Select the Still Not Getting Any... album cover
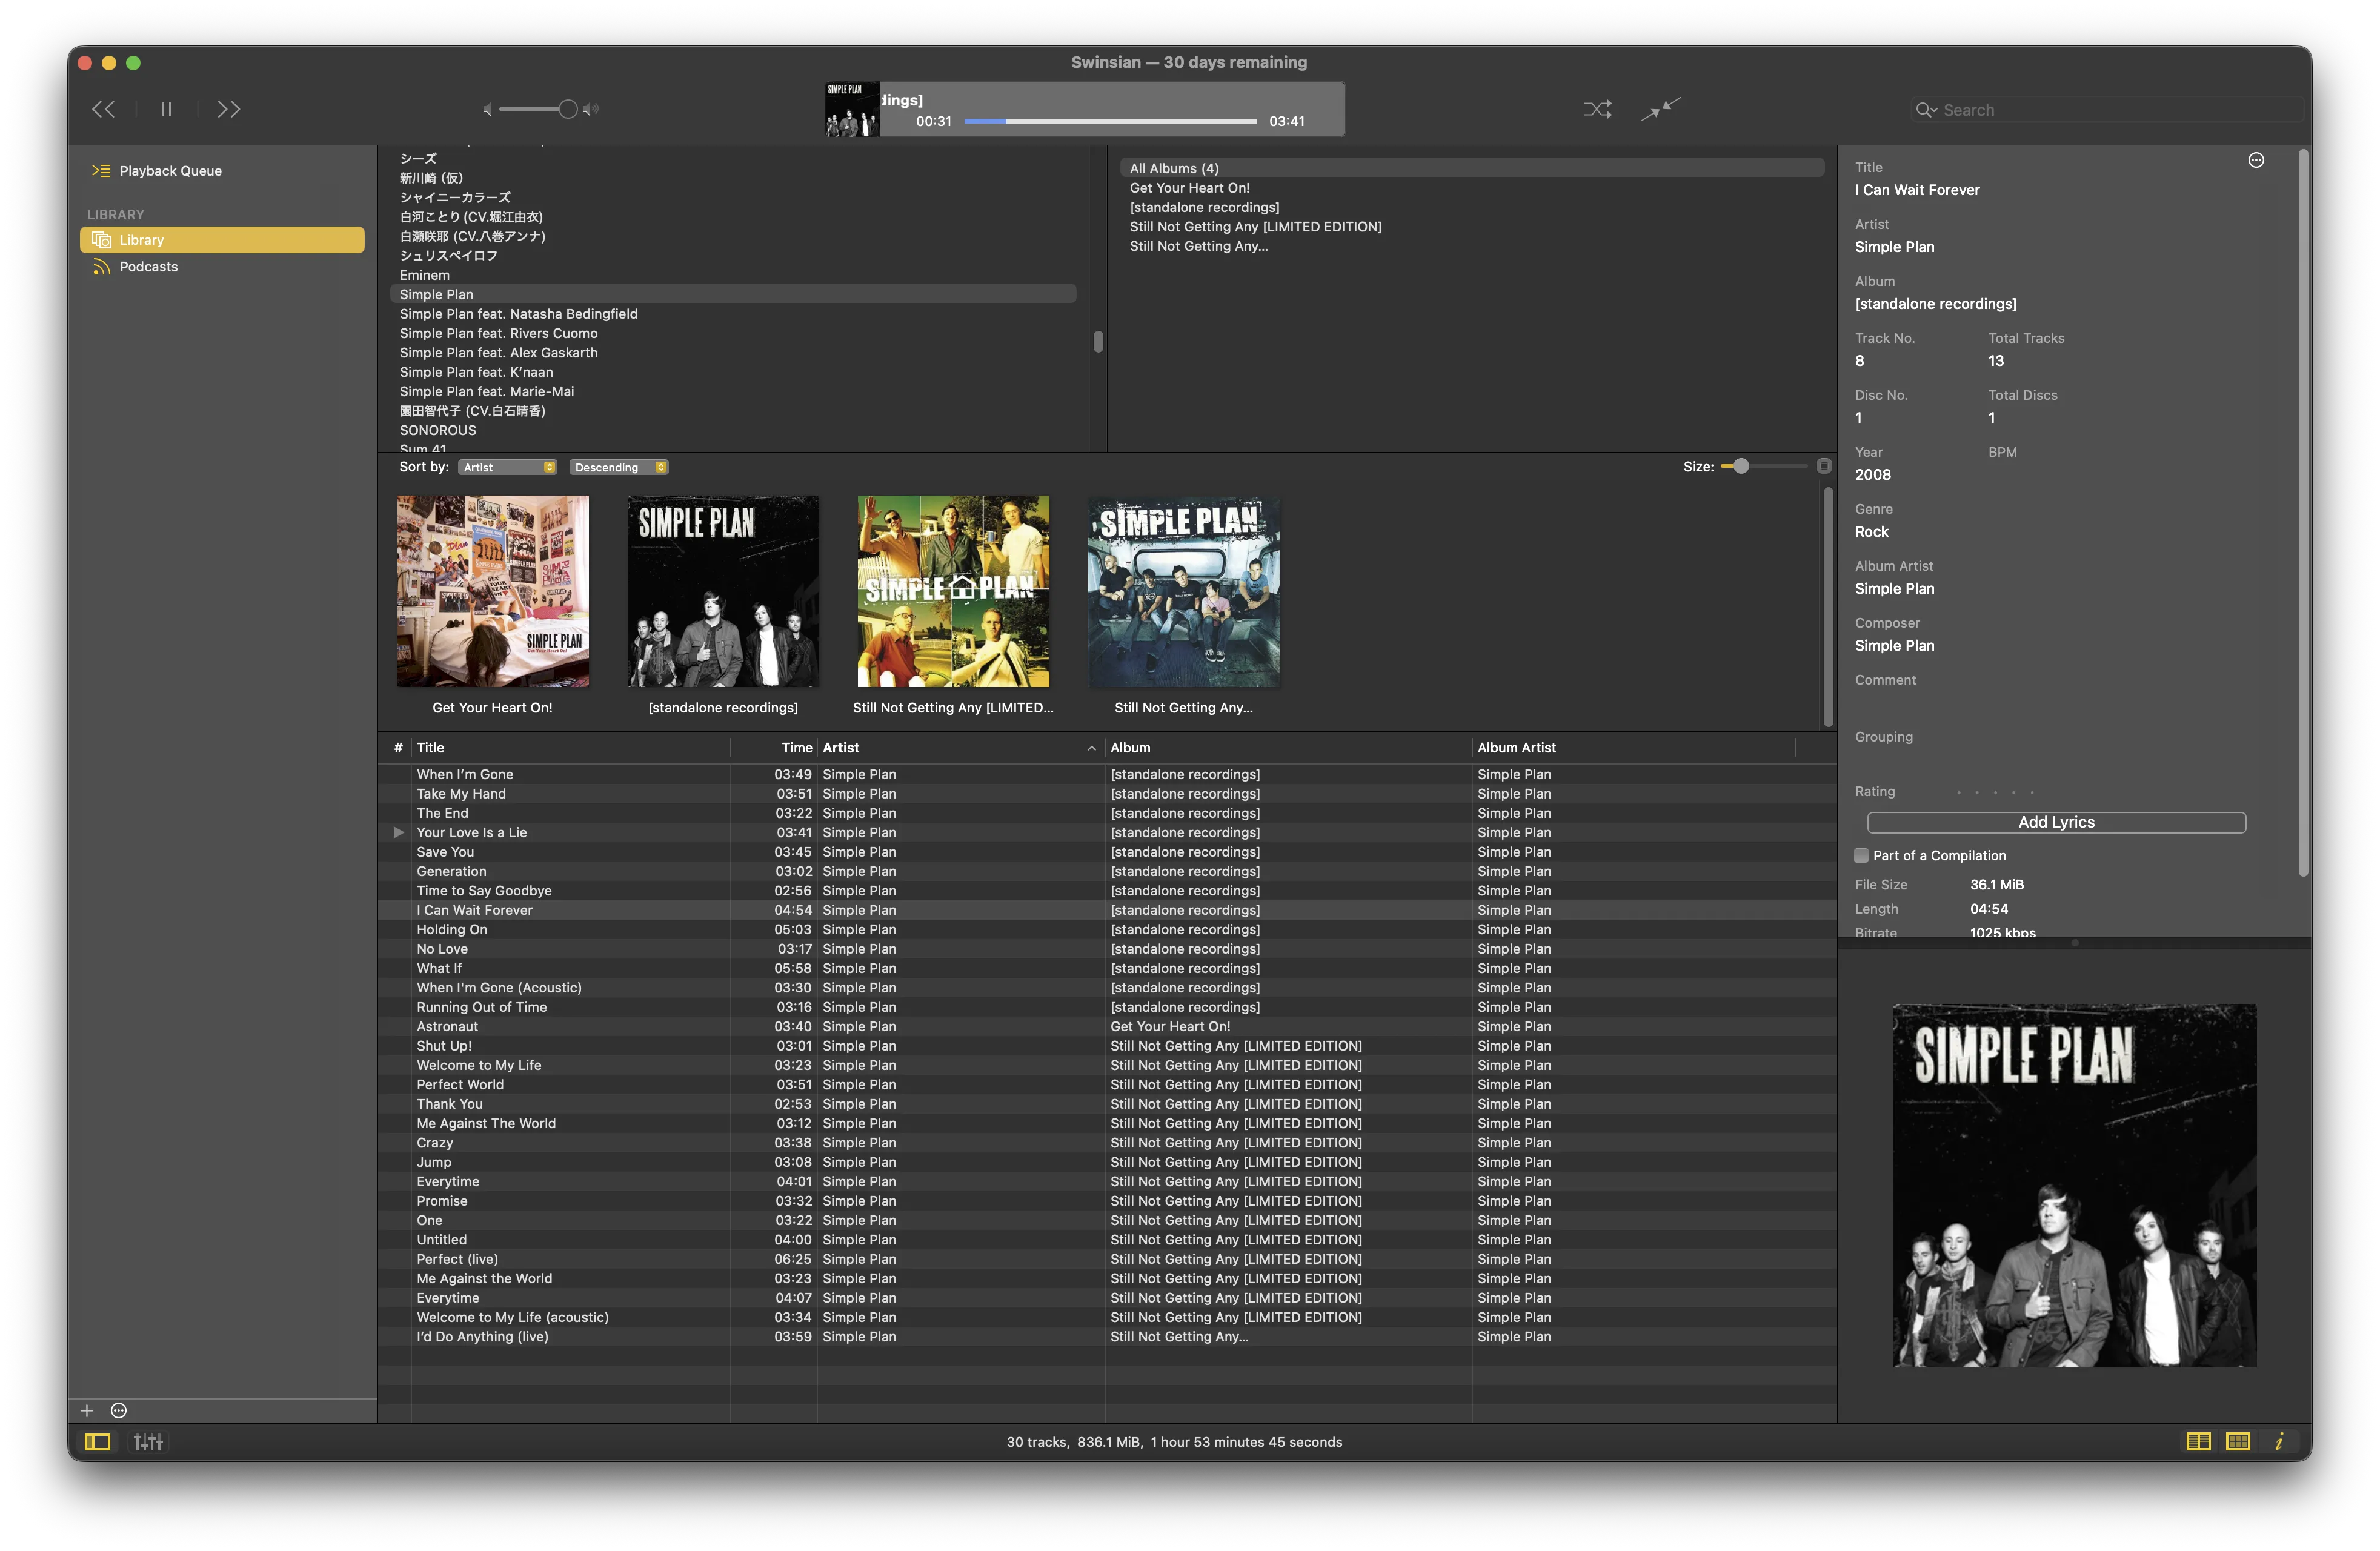 point(1184,591)
